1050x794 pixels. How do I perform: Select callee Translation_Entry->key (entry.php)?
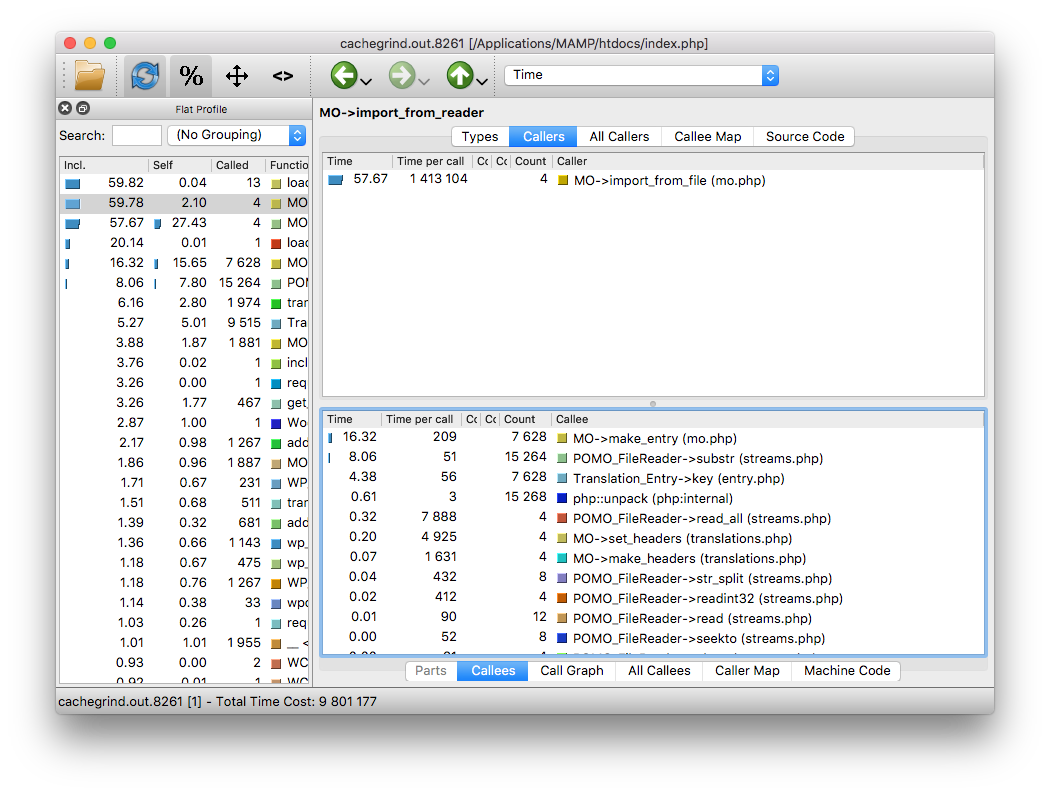coord(653,479)
